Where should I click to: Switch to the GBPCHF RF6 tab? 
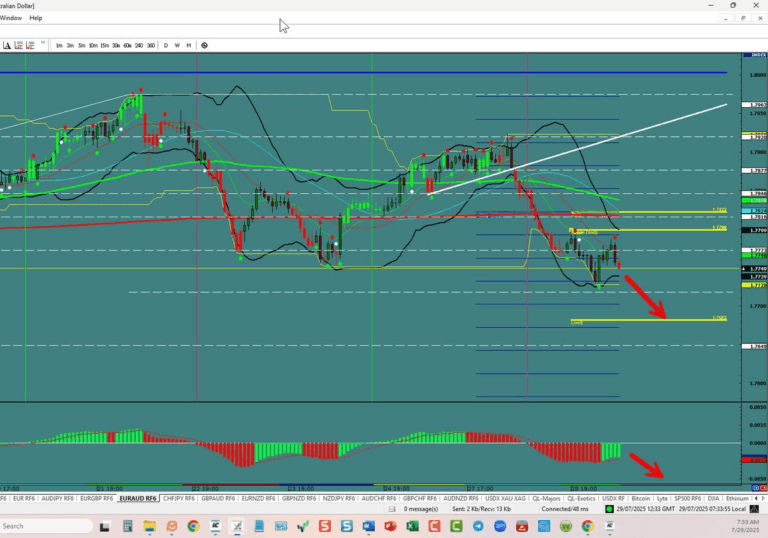(419, 498)
